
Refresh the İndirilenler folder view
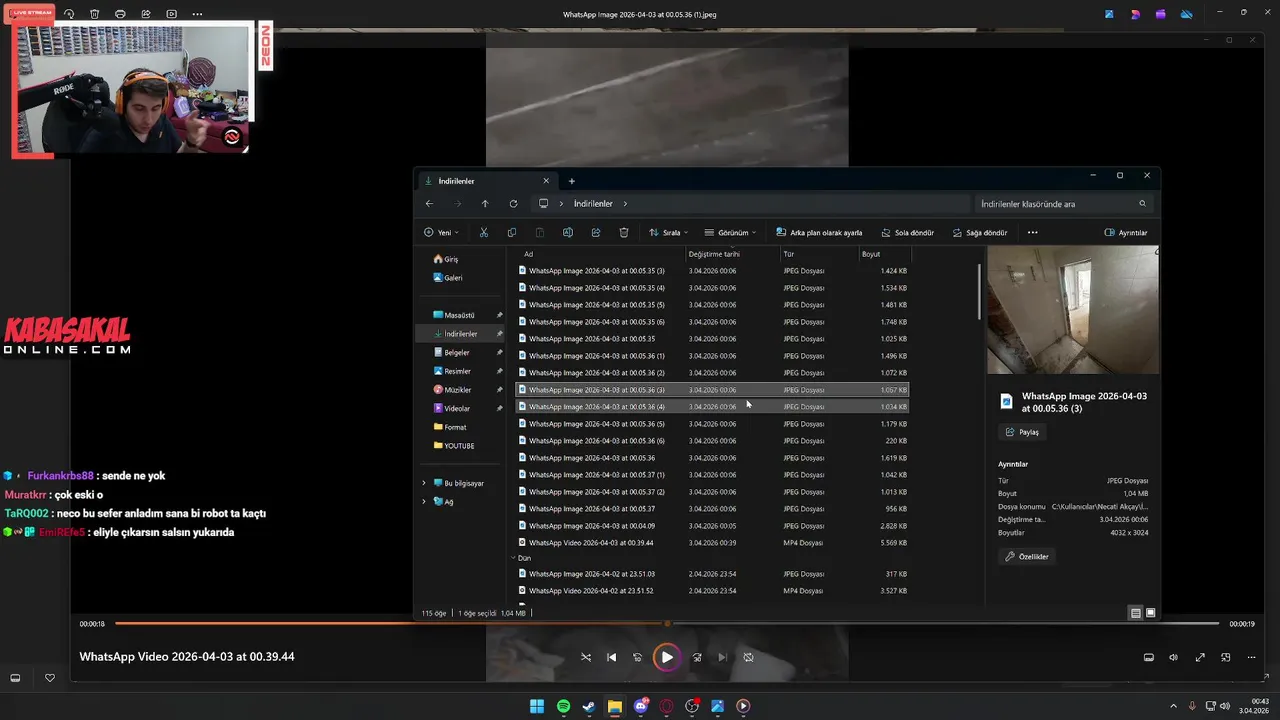[513, 203]
